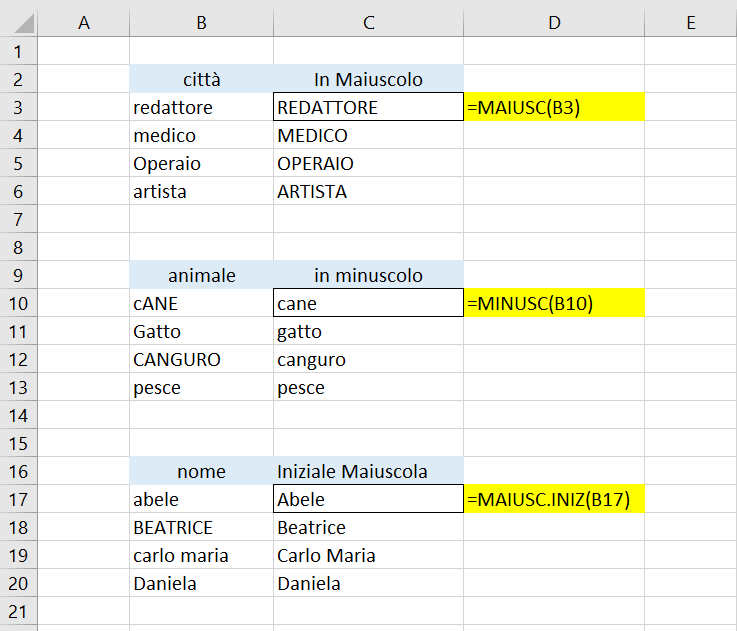This screenshot has width=737, height=631.
Task: Click cell containing REDATTORE
Action: (x=368, y=107)
